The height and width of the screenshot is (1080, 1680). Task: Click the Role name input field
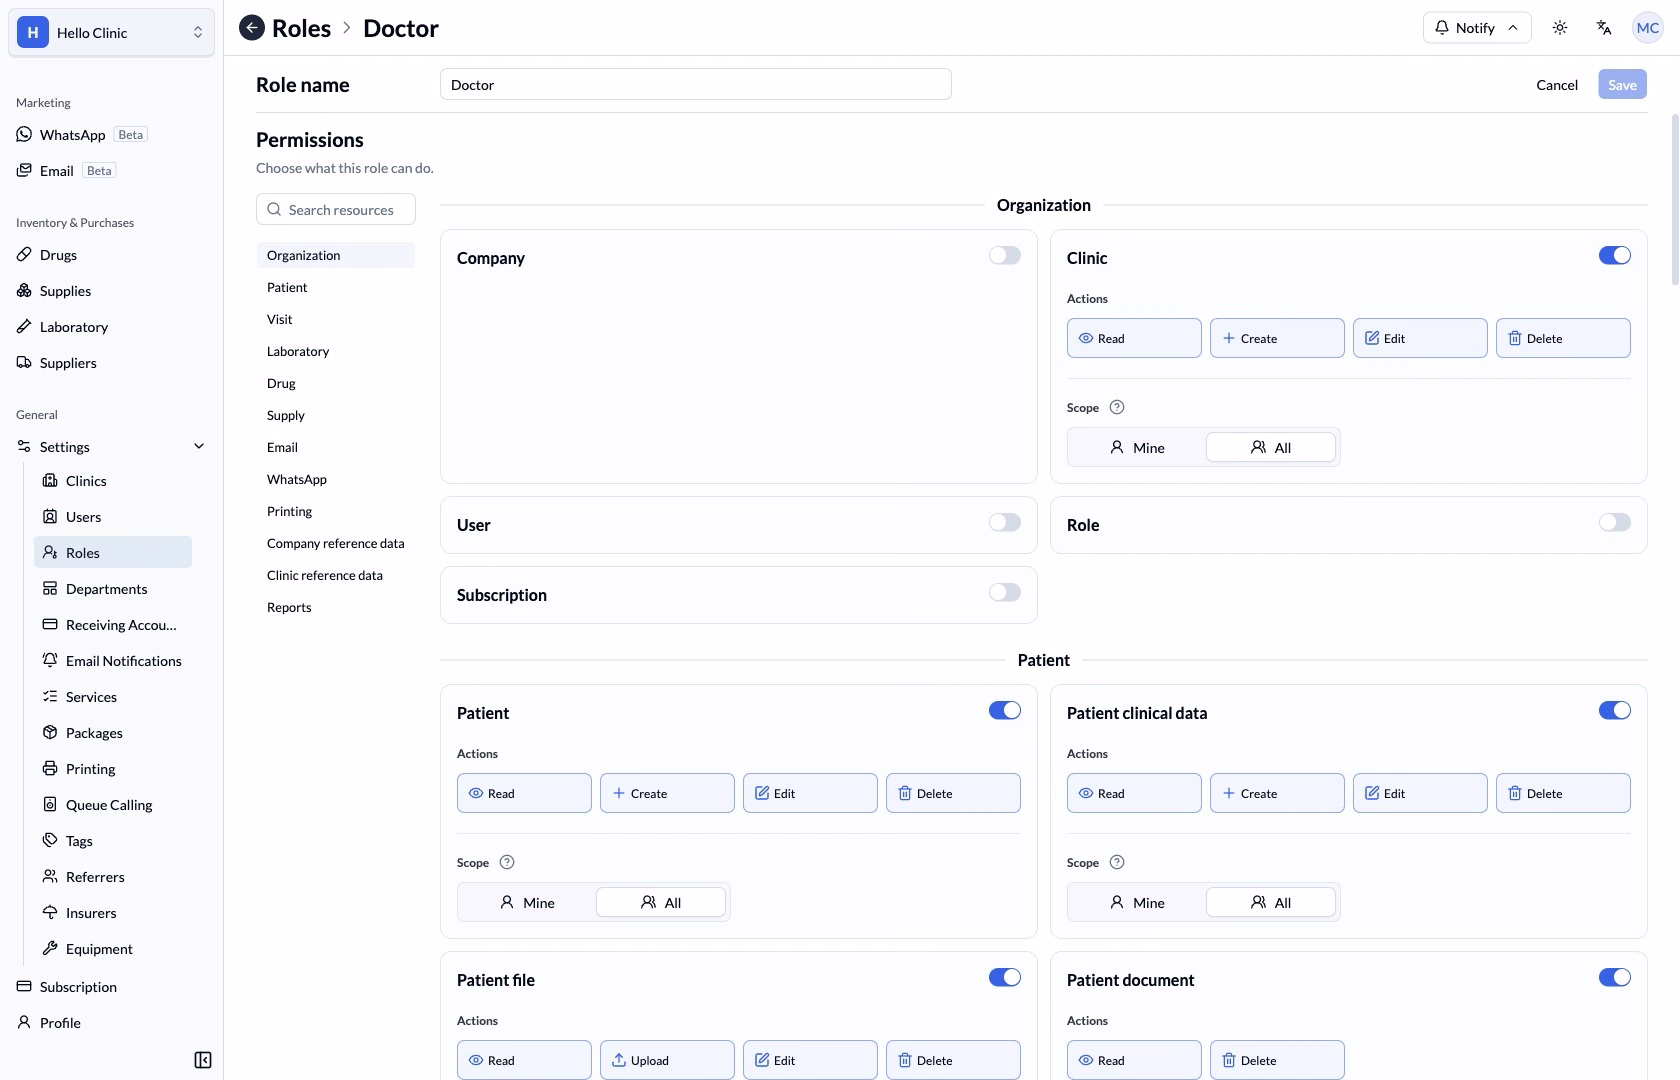pos(696,85)
